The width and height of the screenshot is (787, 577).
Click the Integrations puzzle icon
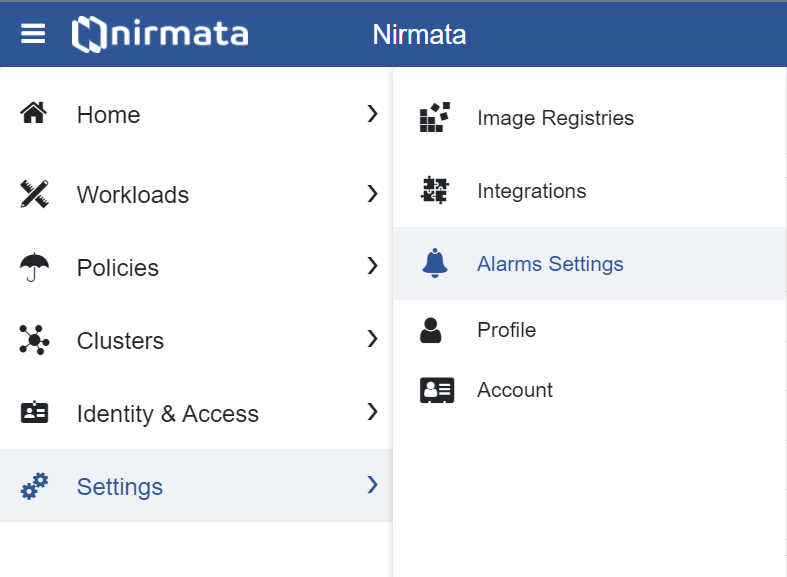[435, 191]
